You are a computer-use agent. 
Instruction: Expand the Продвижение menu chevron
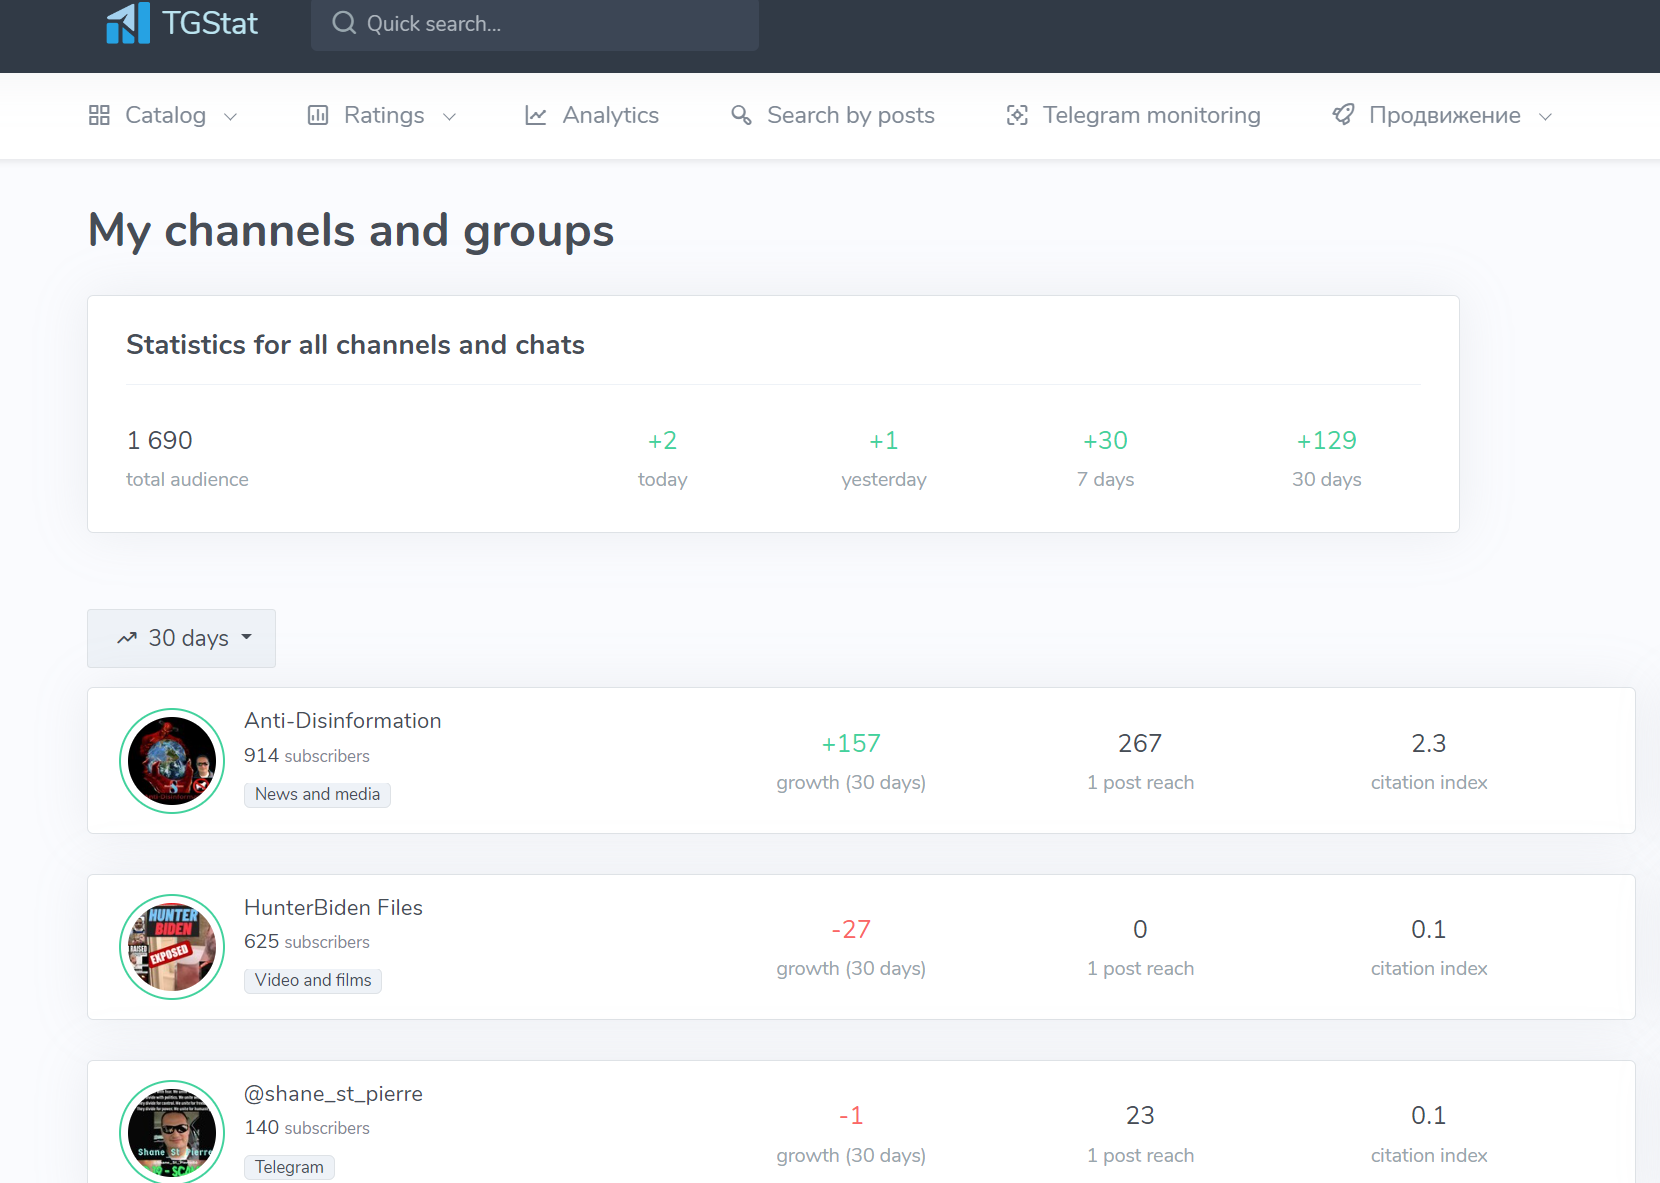coord(1545,117)
